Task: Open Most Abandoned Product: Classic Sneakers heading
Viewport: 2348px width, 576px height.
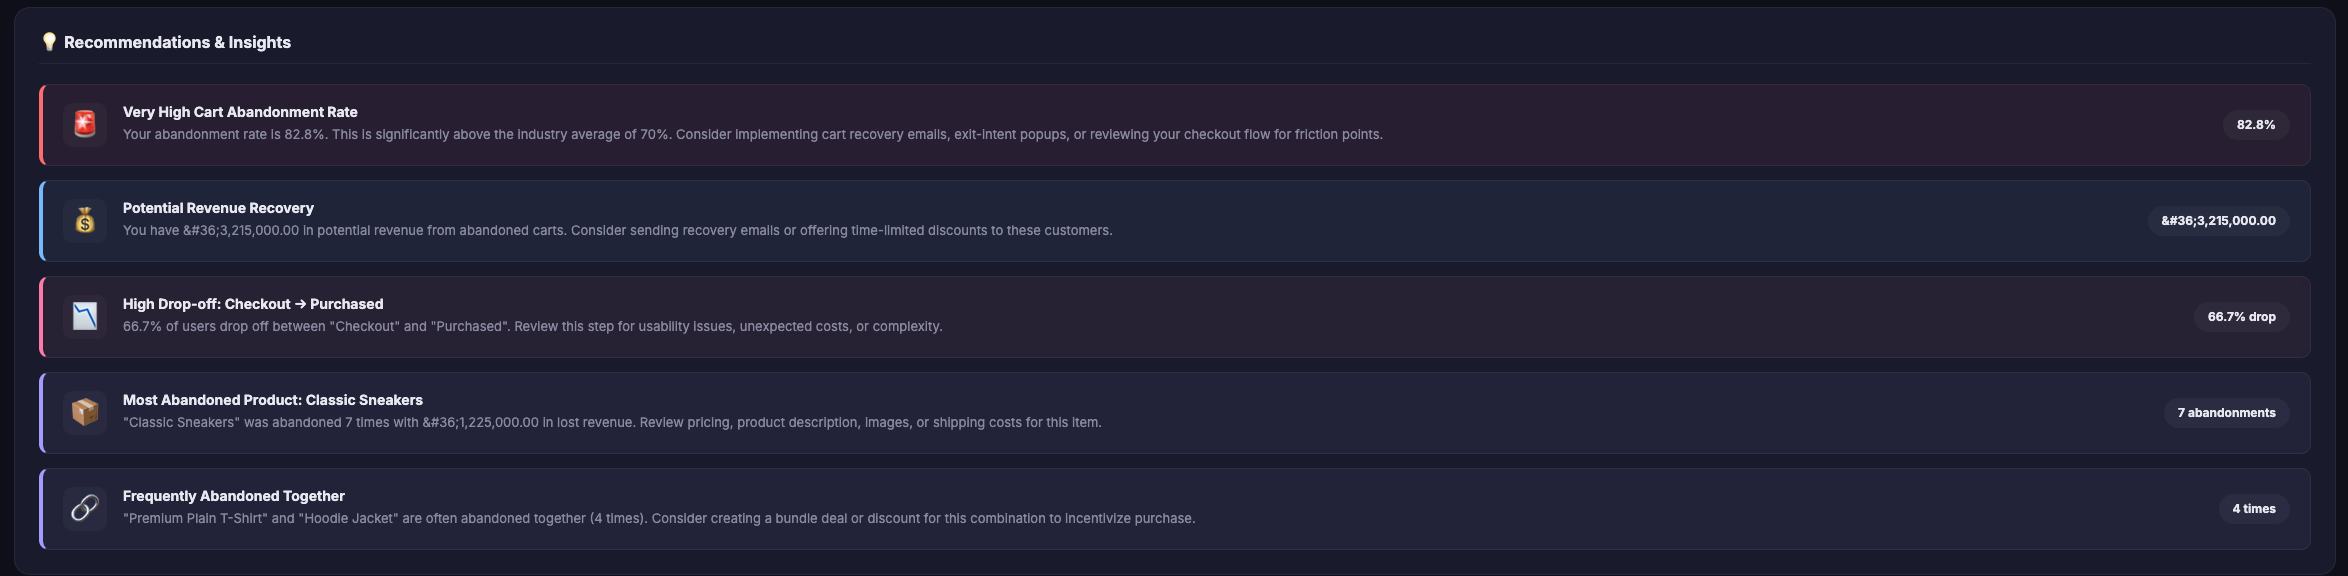Action: [x=273, y=400]
